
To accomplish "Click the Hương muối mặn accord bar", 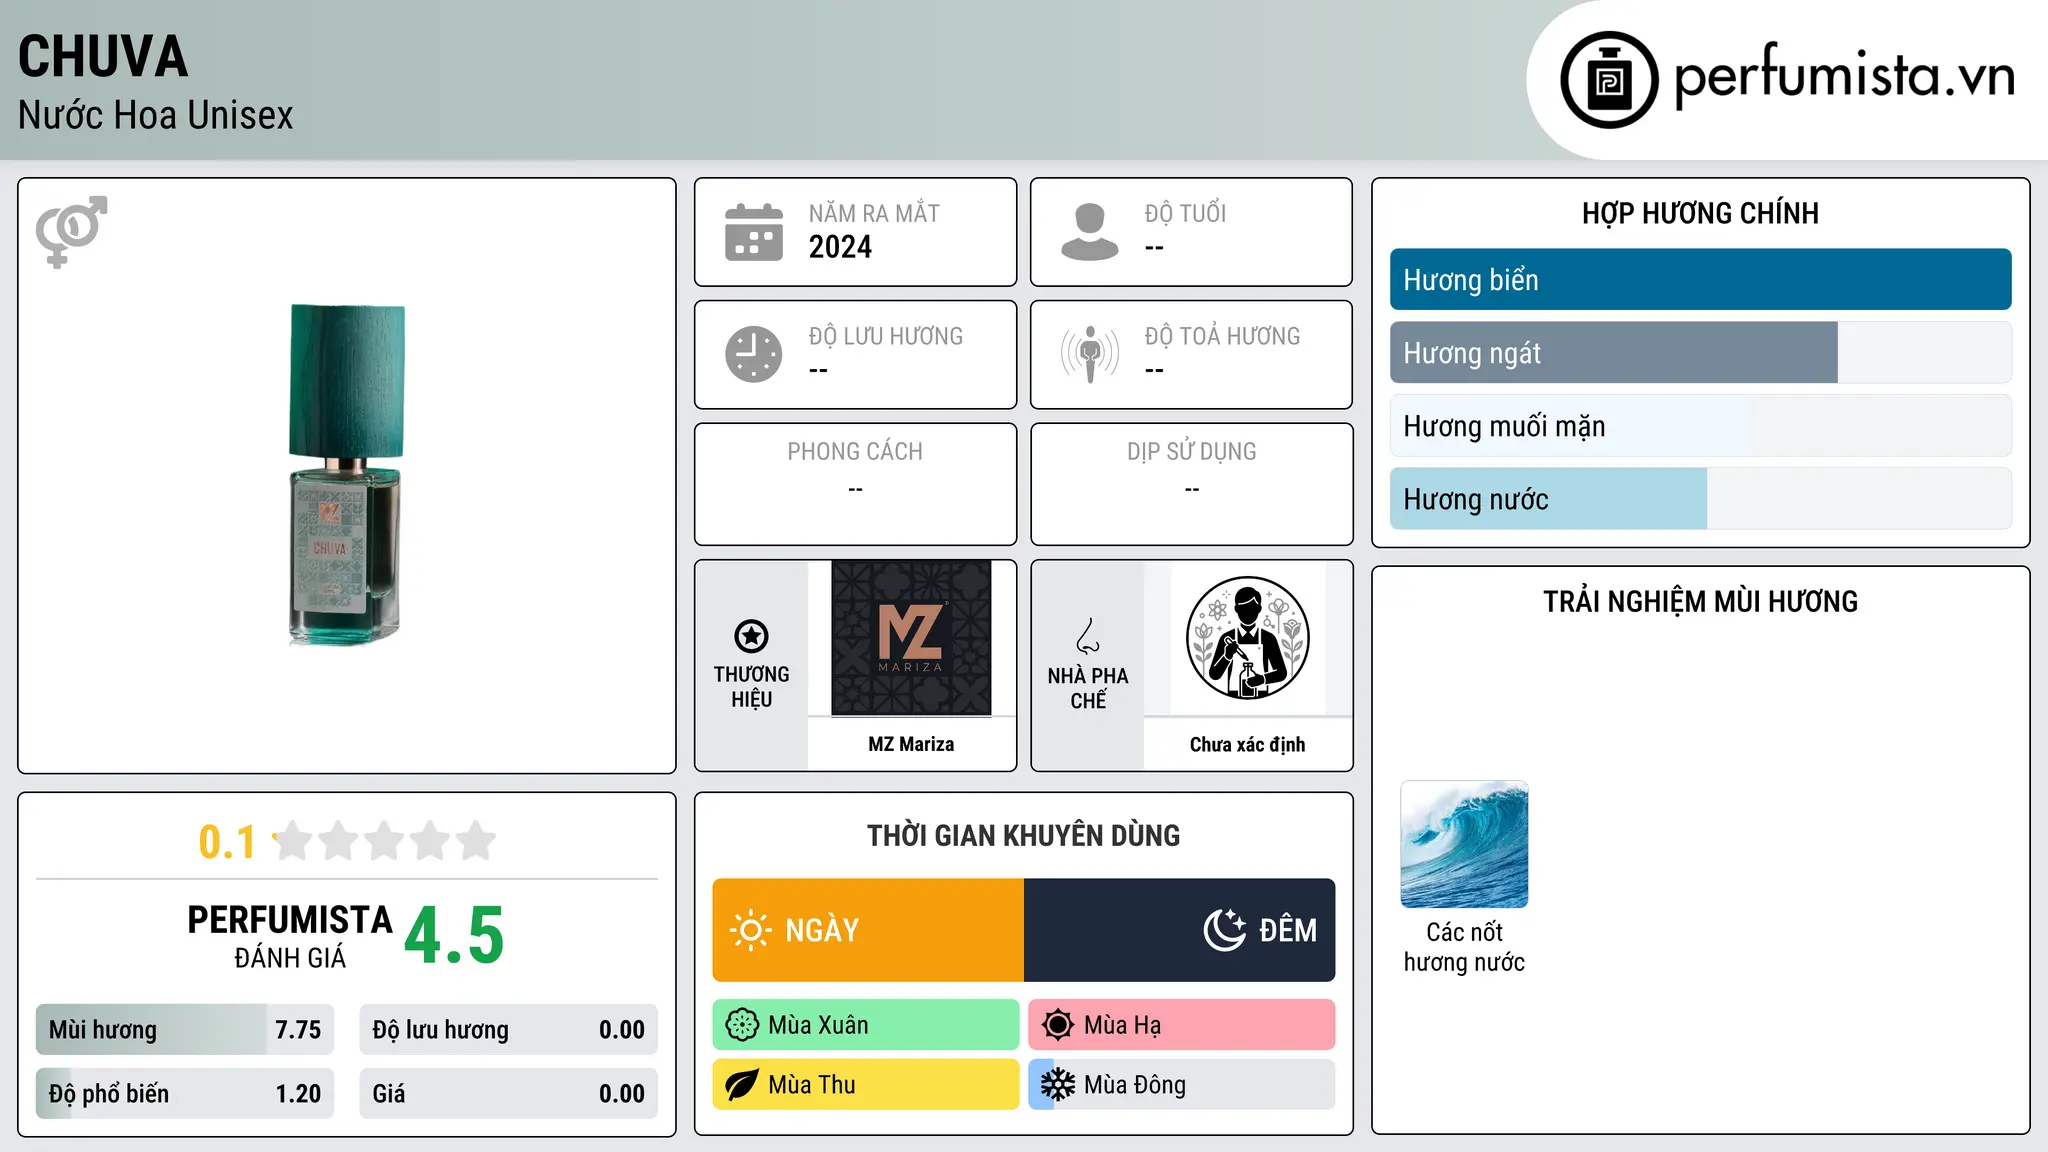I will pos(1700,426).
